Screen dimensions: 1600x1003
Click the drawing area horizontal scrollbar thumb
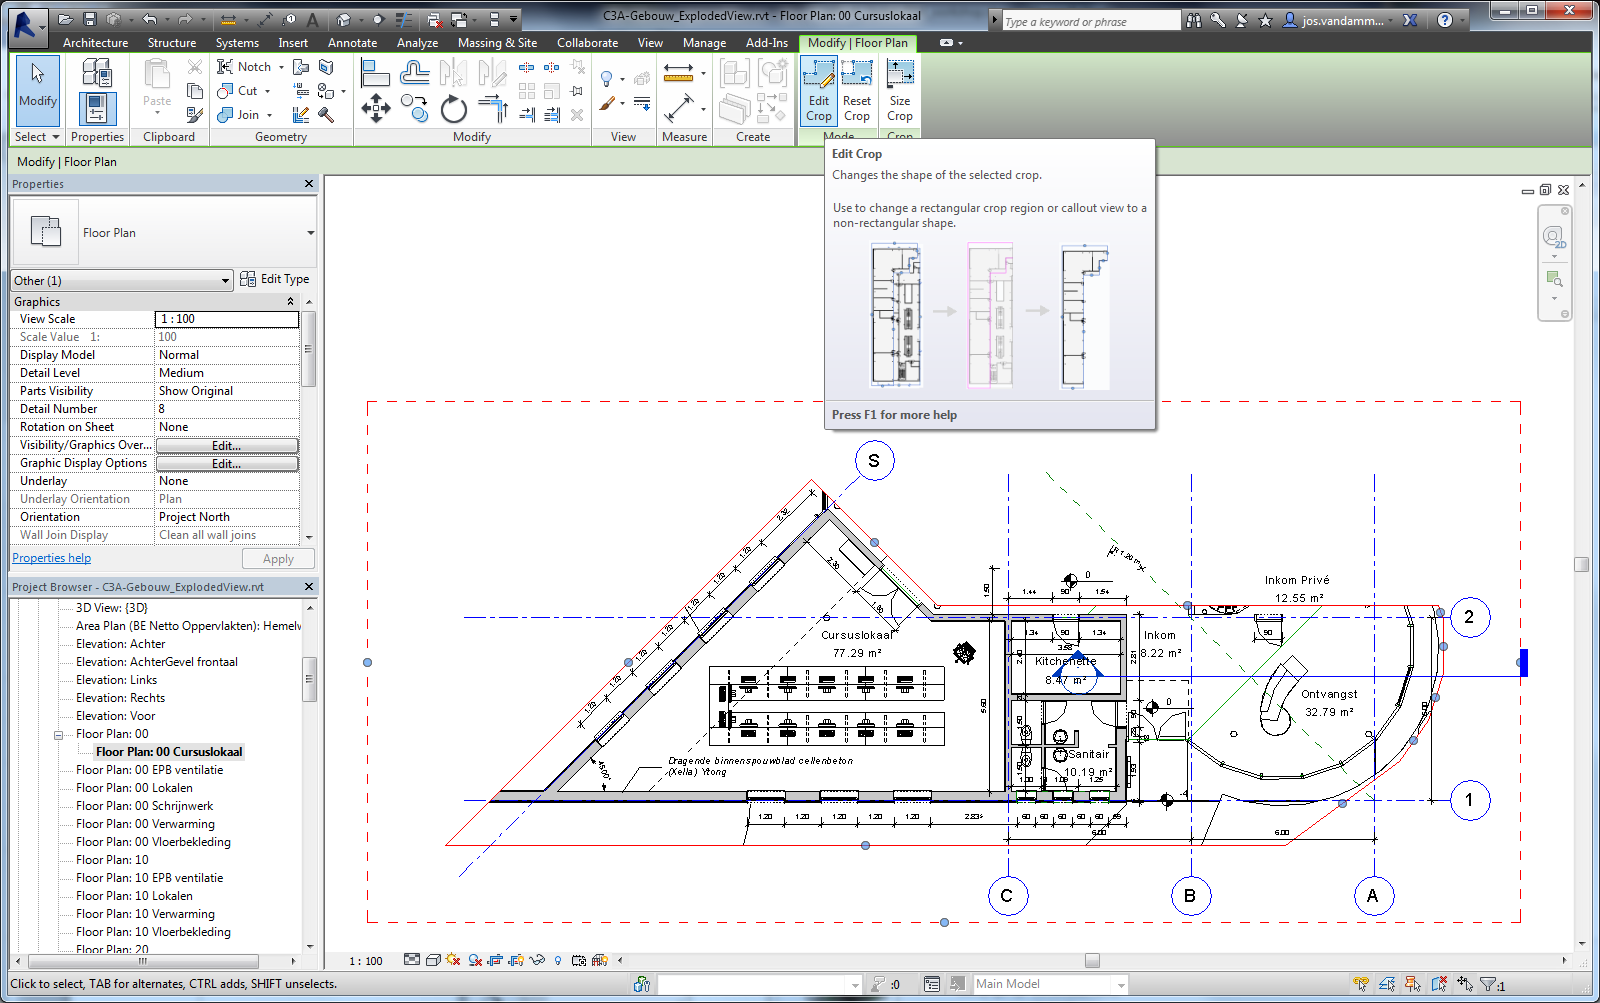[1092, 961]
